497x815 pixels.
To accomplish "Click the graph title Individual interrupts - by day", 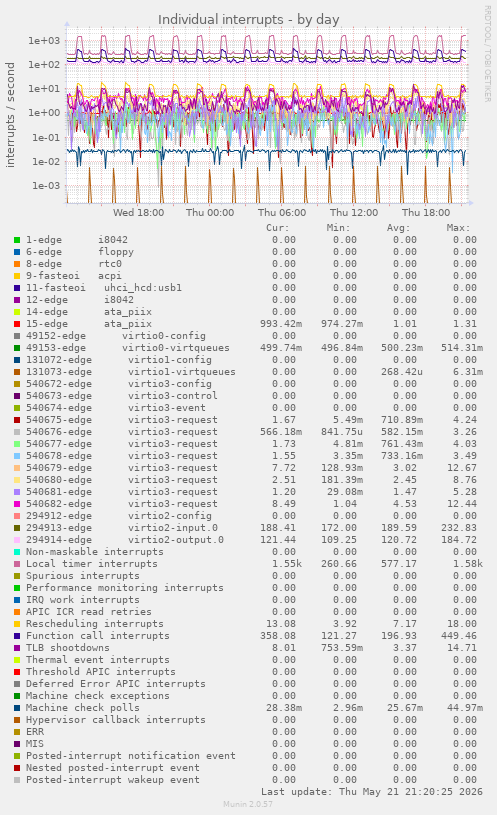I will [x=248, y=20].
